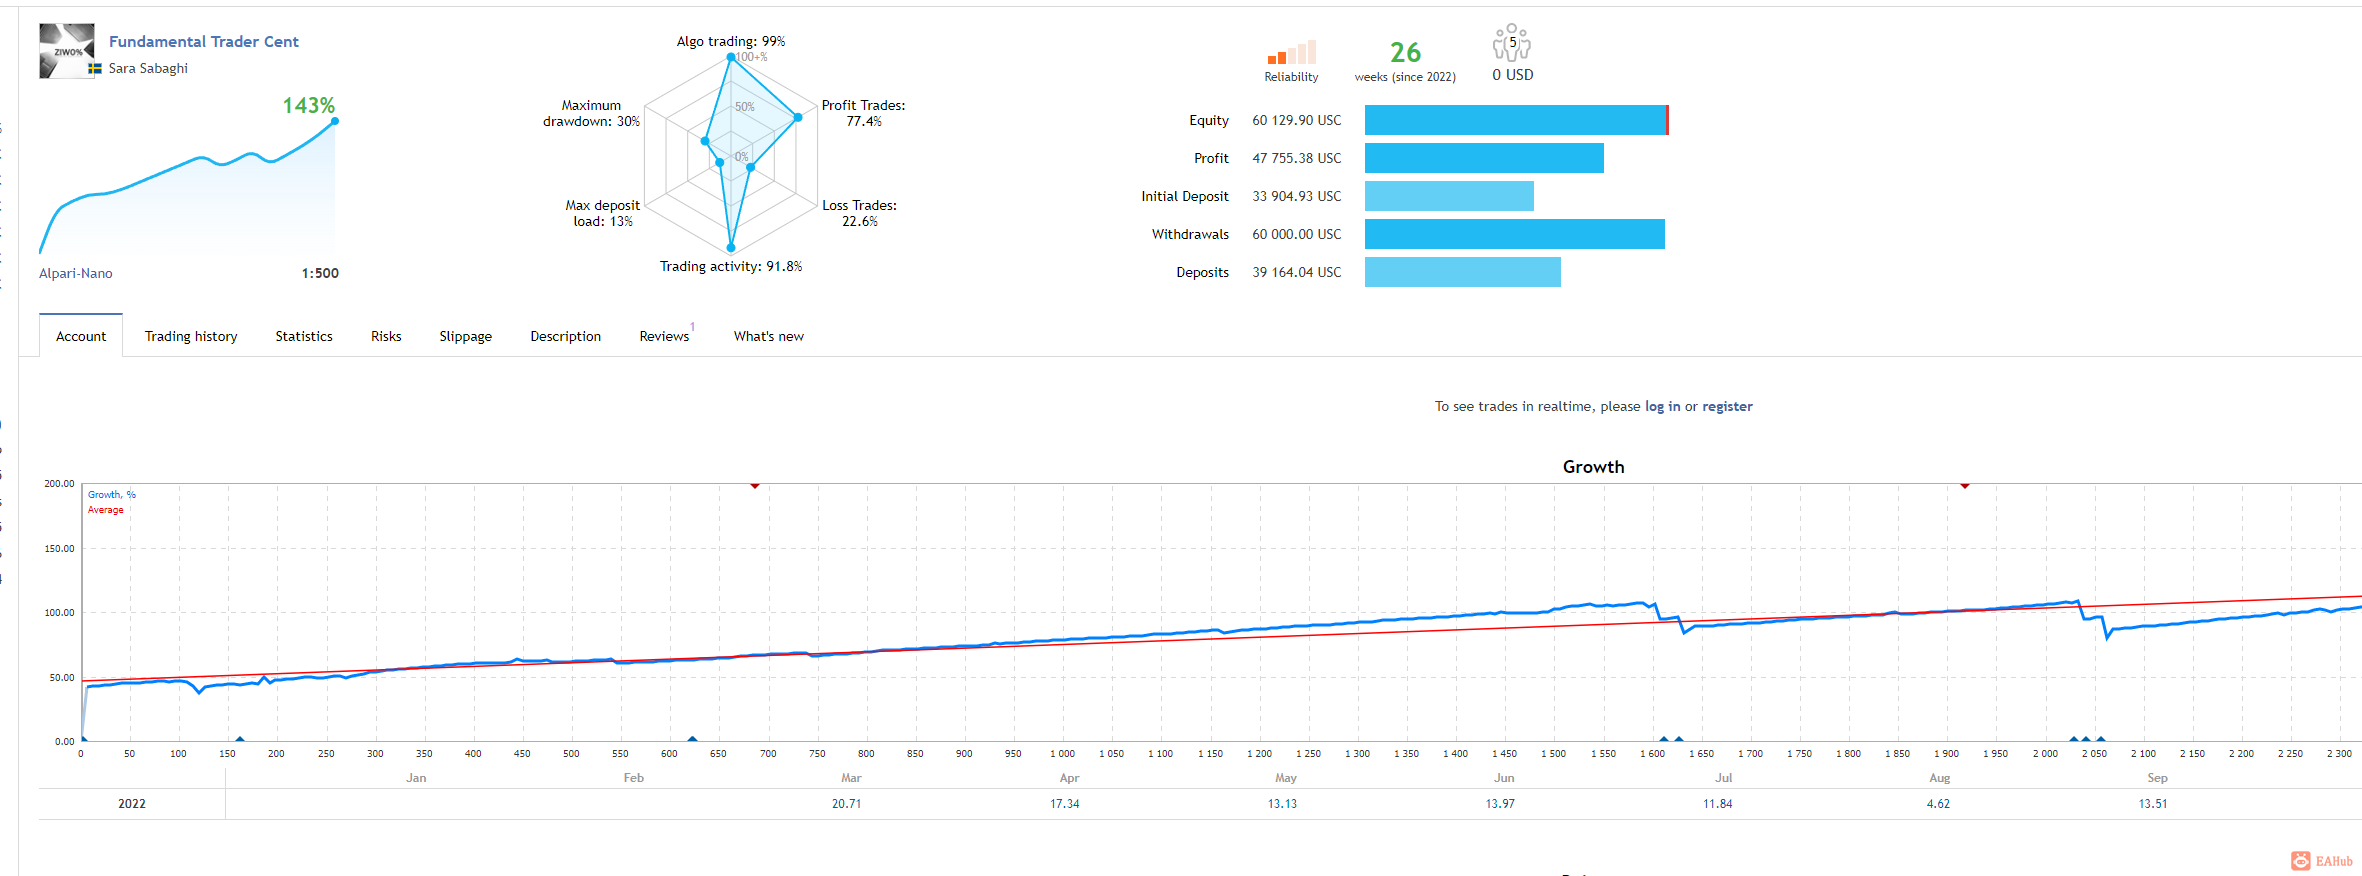Viewport: 2362px width, 876px height.
Task: Open the Trading history tab
Action: [191, 336]
